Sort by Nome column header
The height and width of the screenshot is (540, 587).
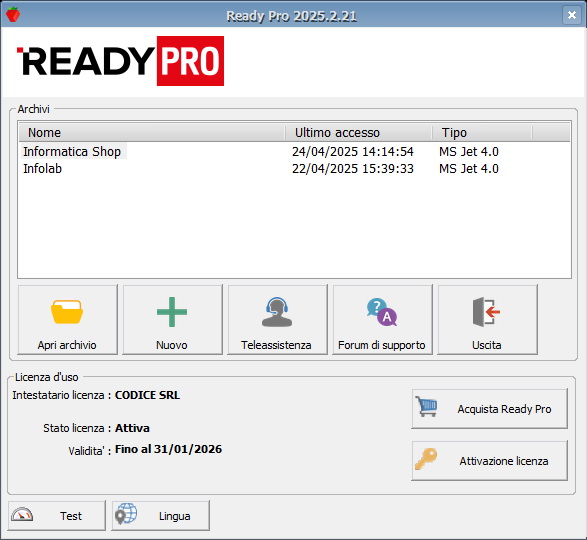coord(152,133)
